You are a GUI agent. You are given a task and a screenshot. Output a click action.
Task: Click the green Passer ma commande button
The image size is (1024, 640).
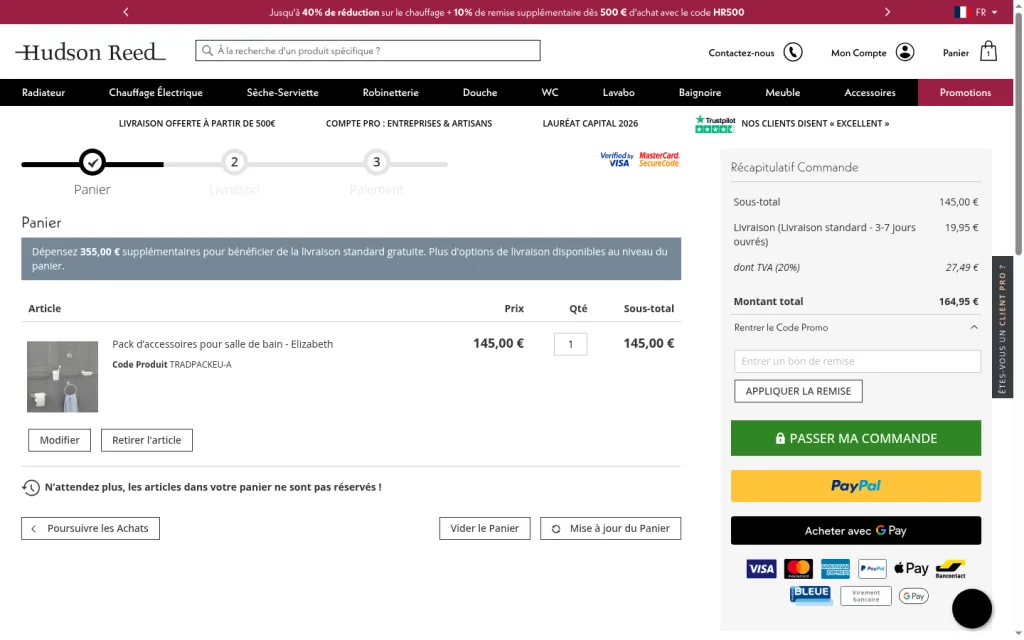tap(856, 438)
